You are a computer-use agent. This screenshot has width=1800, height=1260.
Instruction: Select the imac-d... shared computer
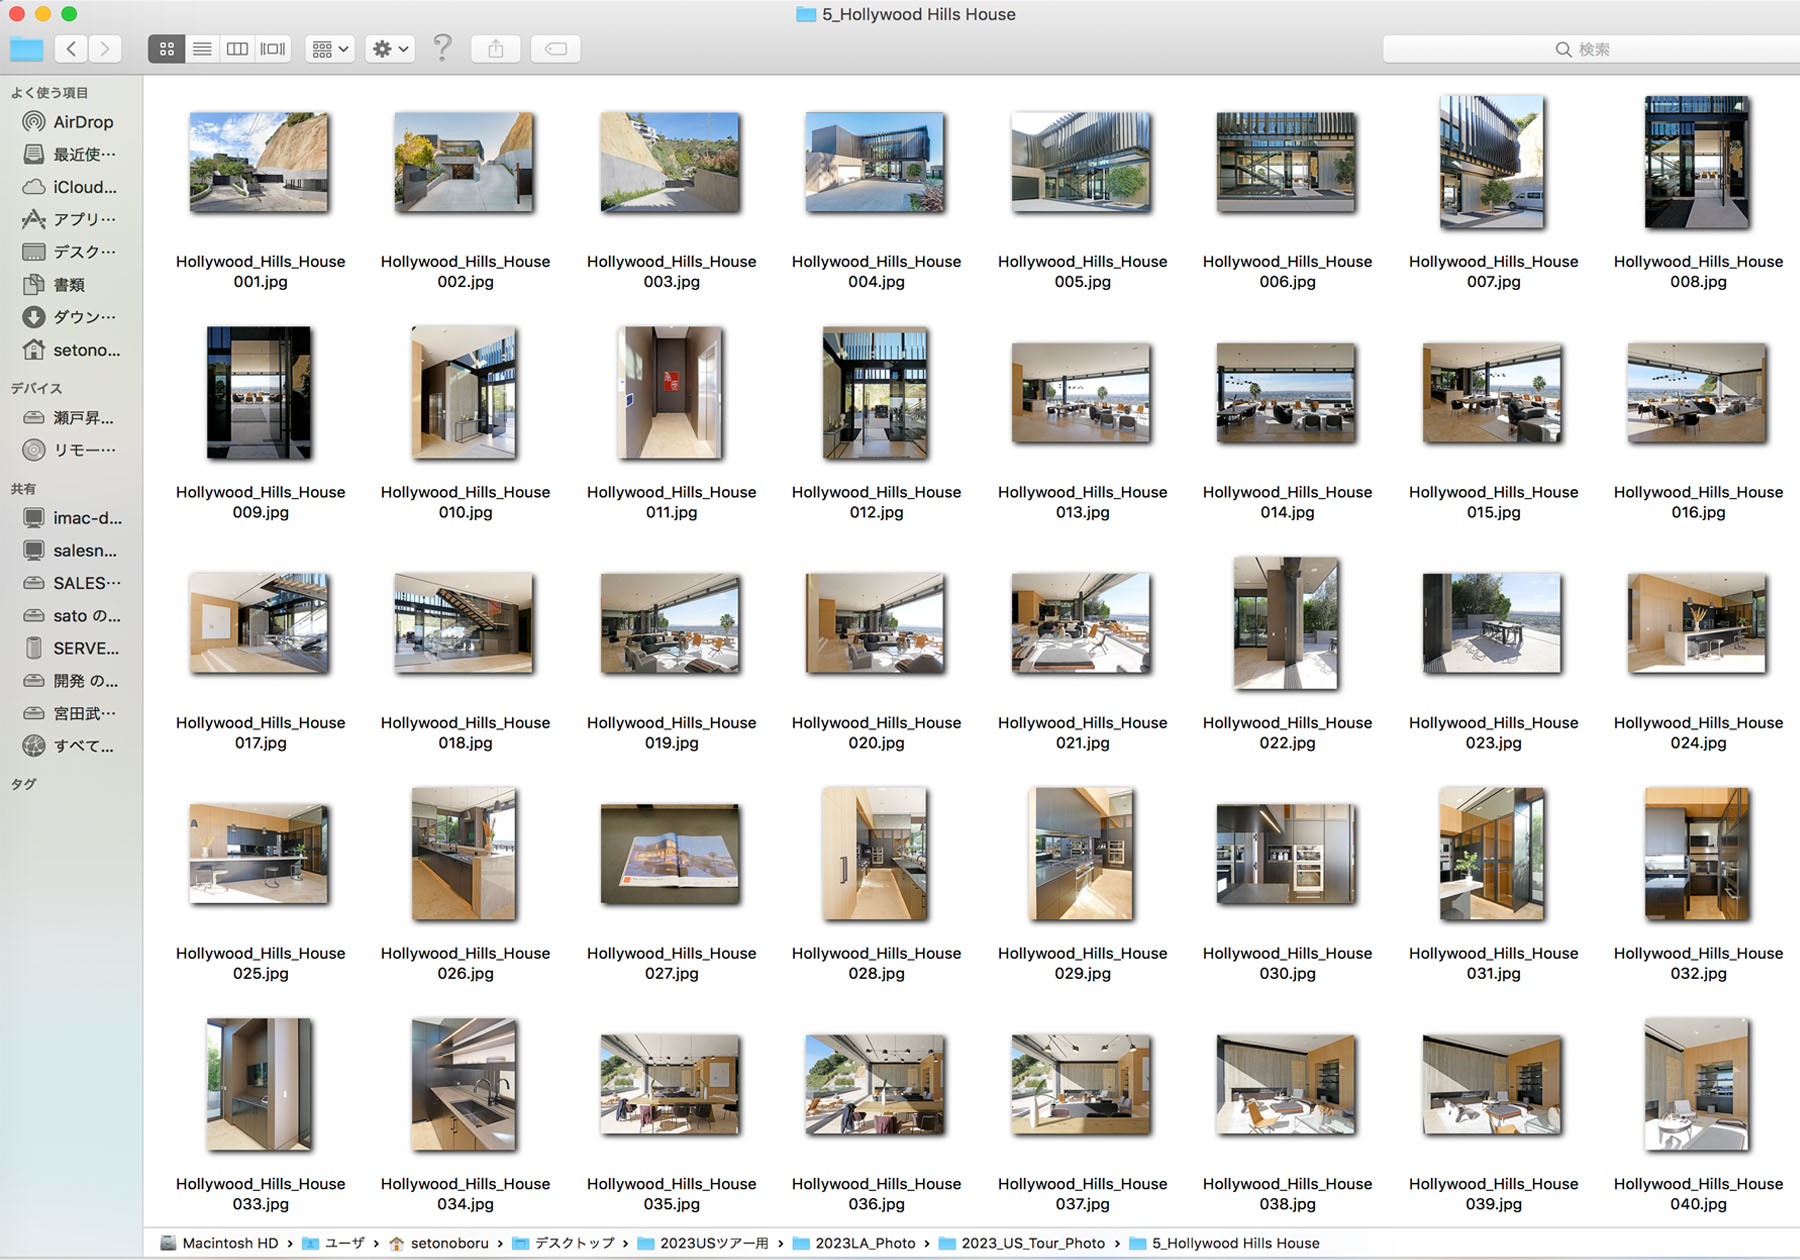[86, 518]
